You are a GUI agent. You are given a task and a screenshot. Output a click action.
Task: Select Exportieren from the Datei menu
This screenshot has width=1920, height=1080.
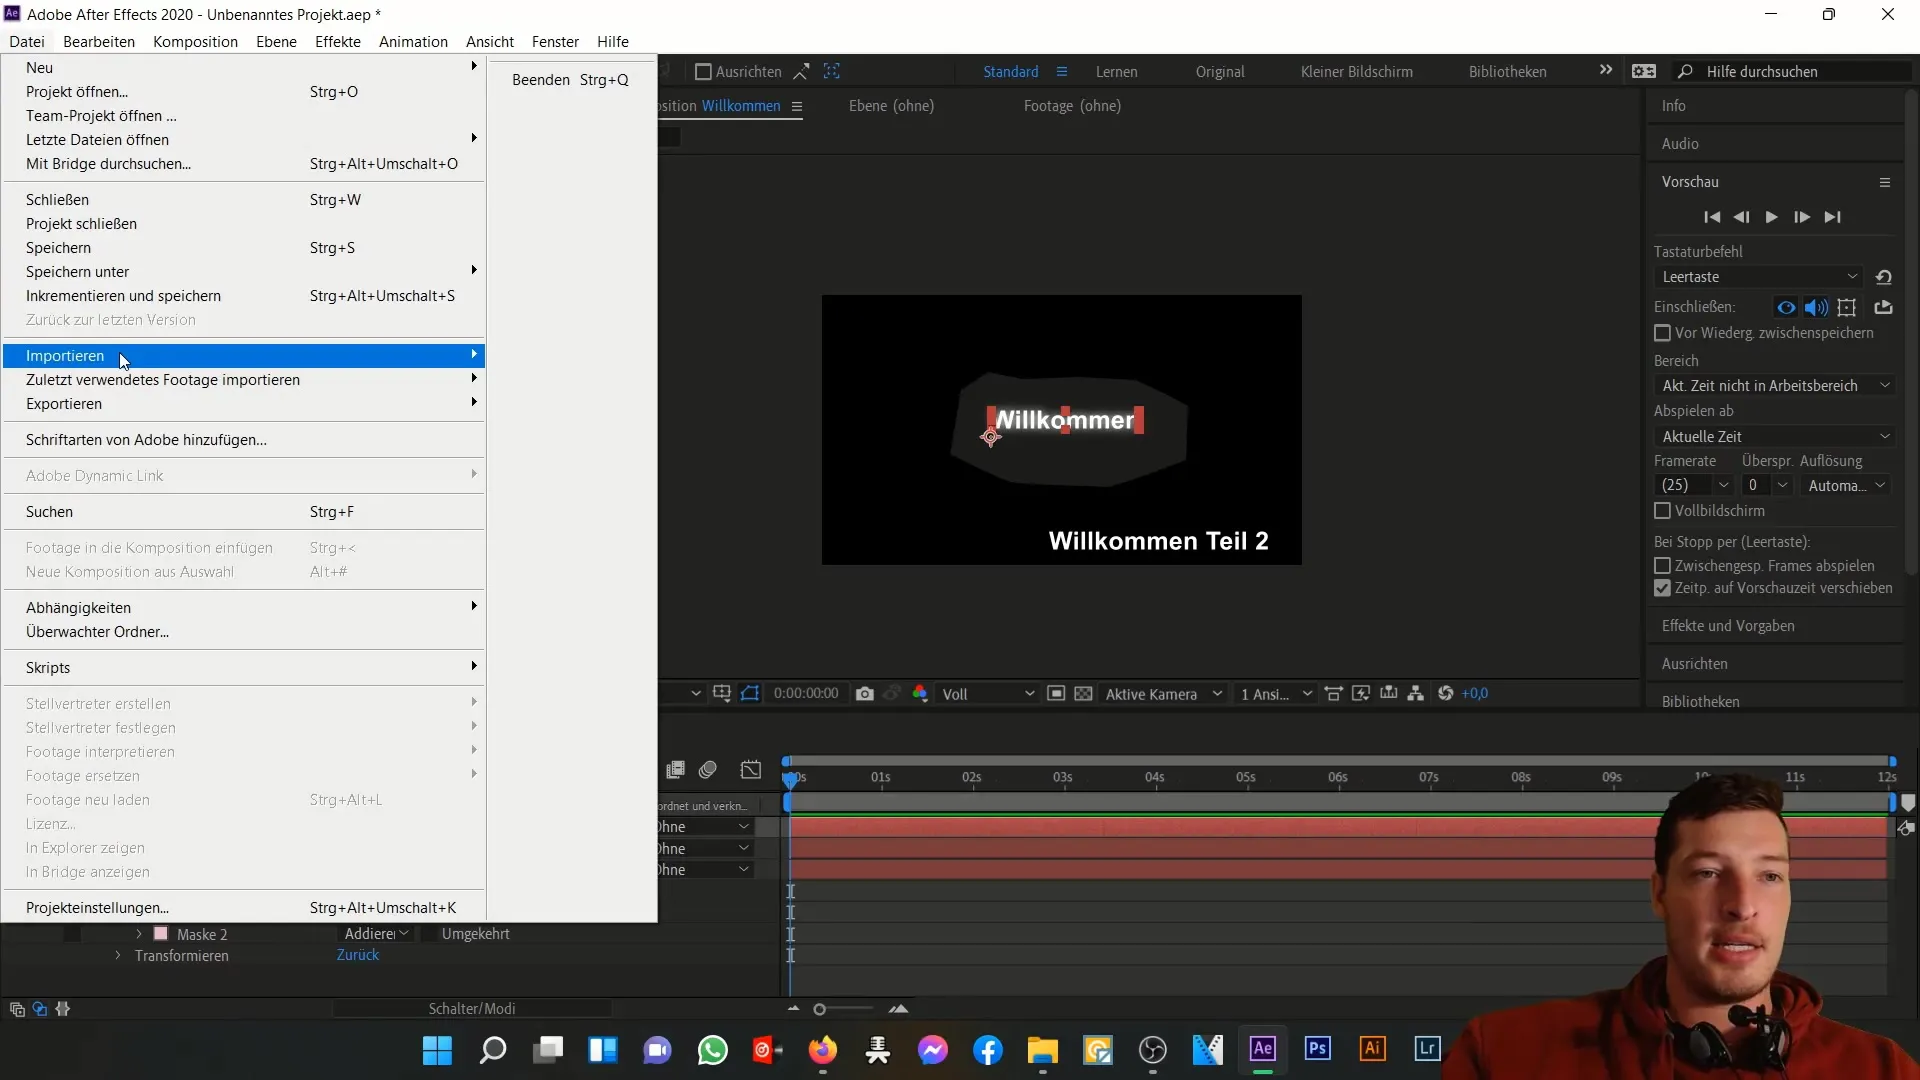coord(62,404)
